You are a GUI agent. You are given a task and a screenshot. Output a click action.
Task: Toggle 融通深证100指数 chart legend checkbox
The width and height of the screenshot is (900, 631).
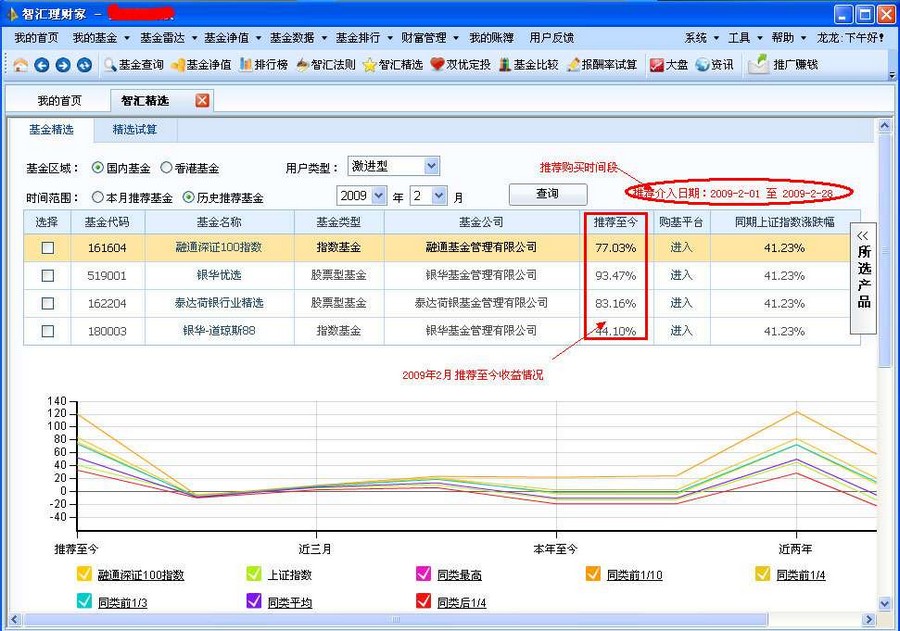pyautogui.click(x=84, y=574)
